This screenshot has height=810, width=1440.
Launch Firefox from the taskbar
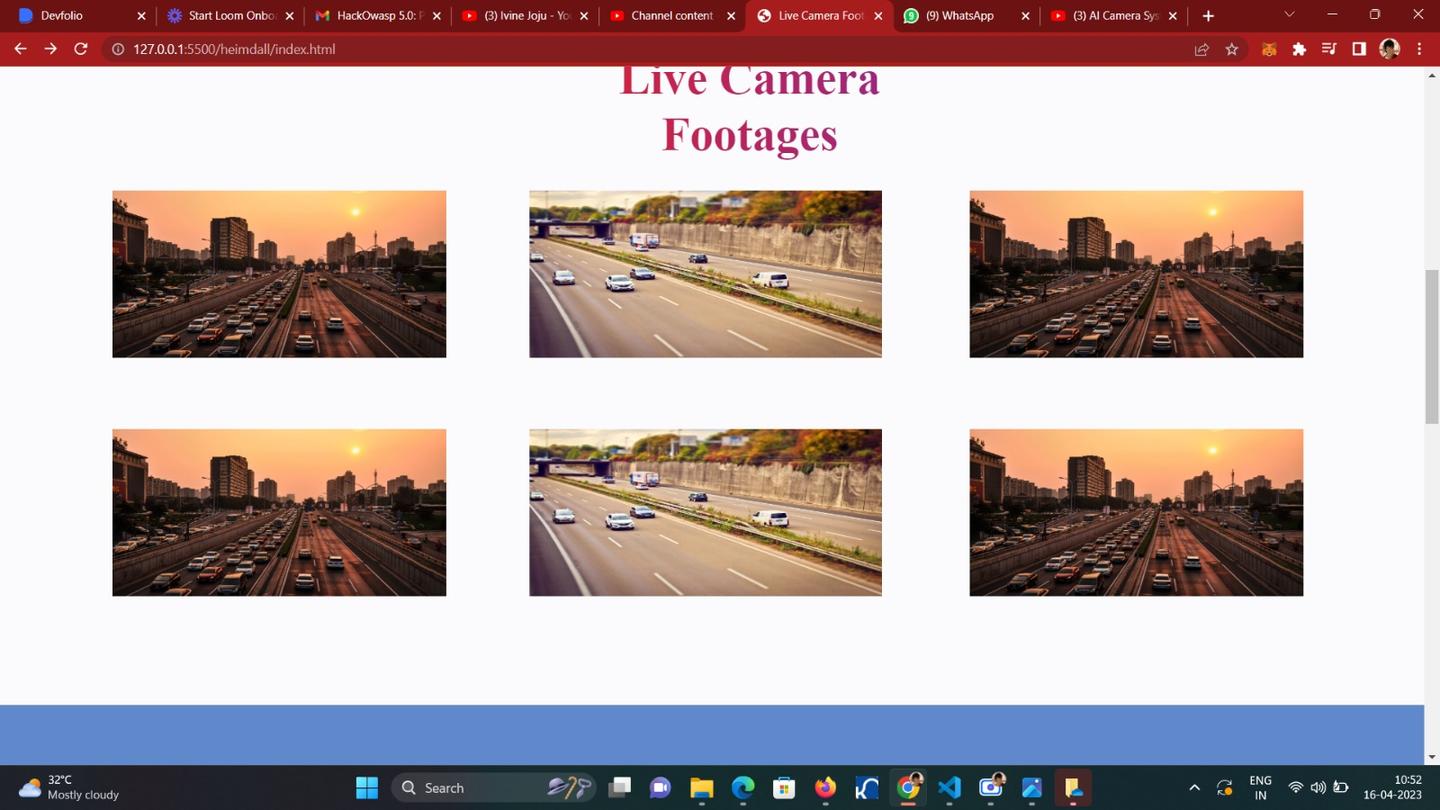[x=825, y=788]
